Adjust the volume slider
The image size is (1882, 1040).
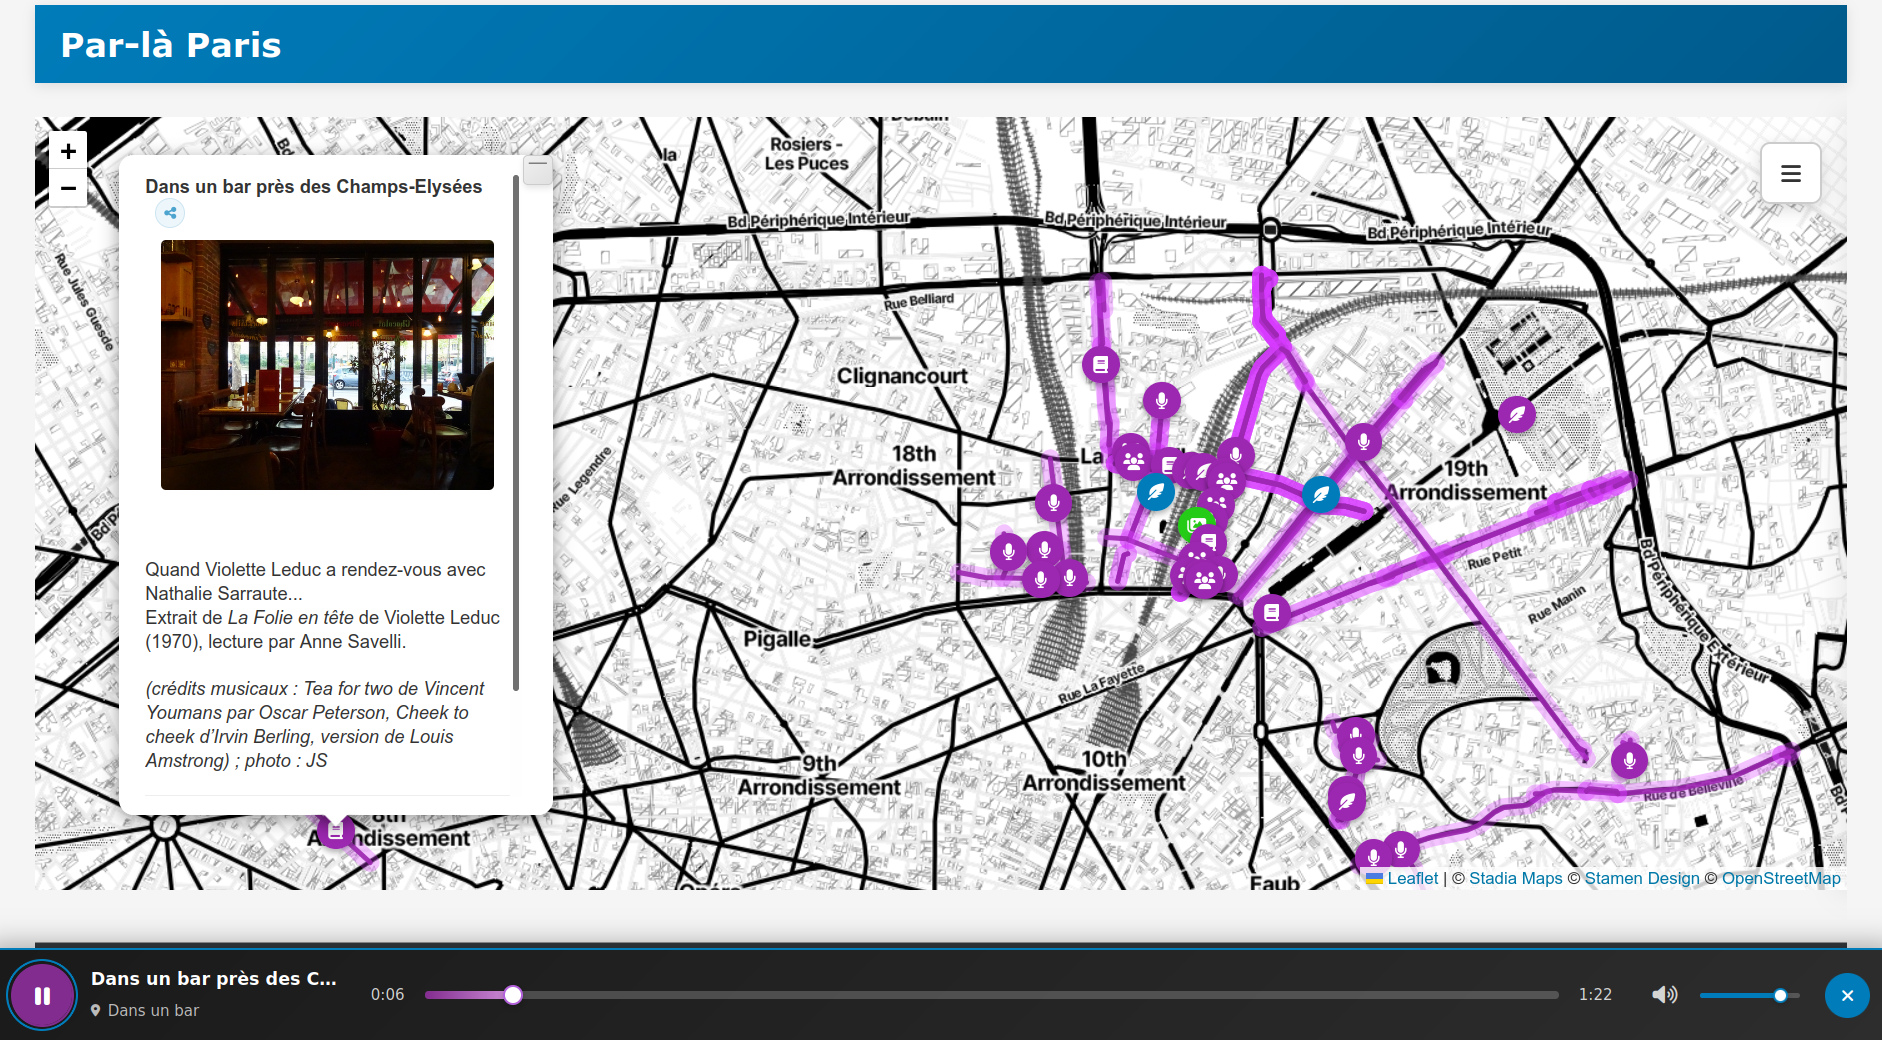point(1749,995)
